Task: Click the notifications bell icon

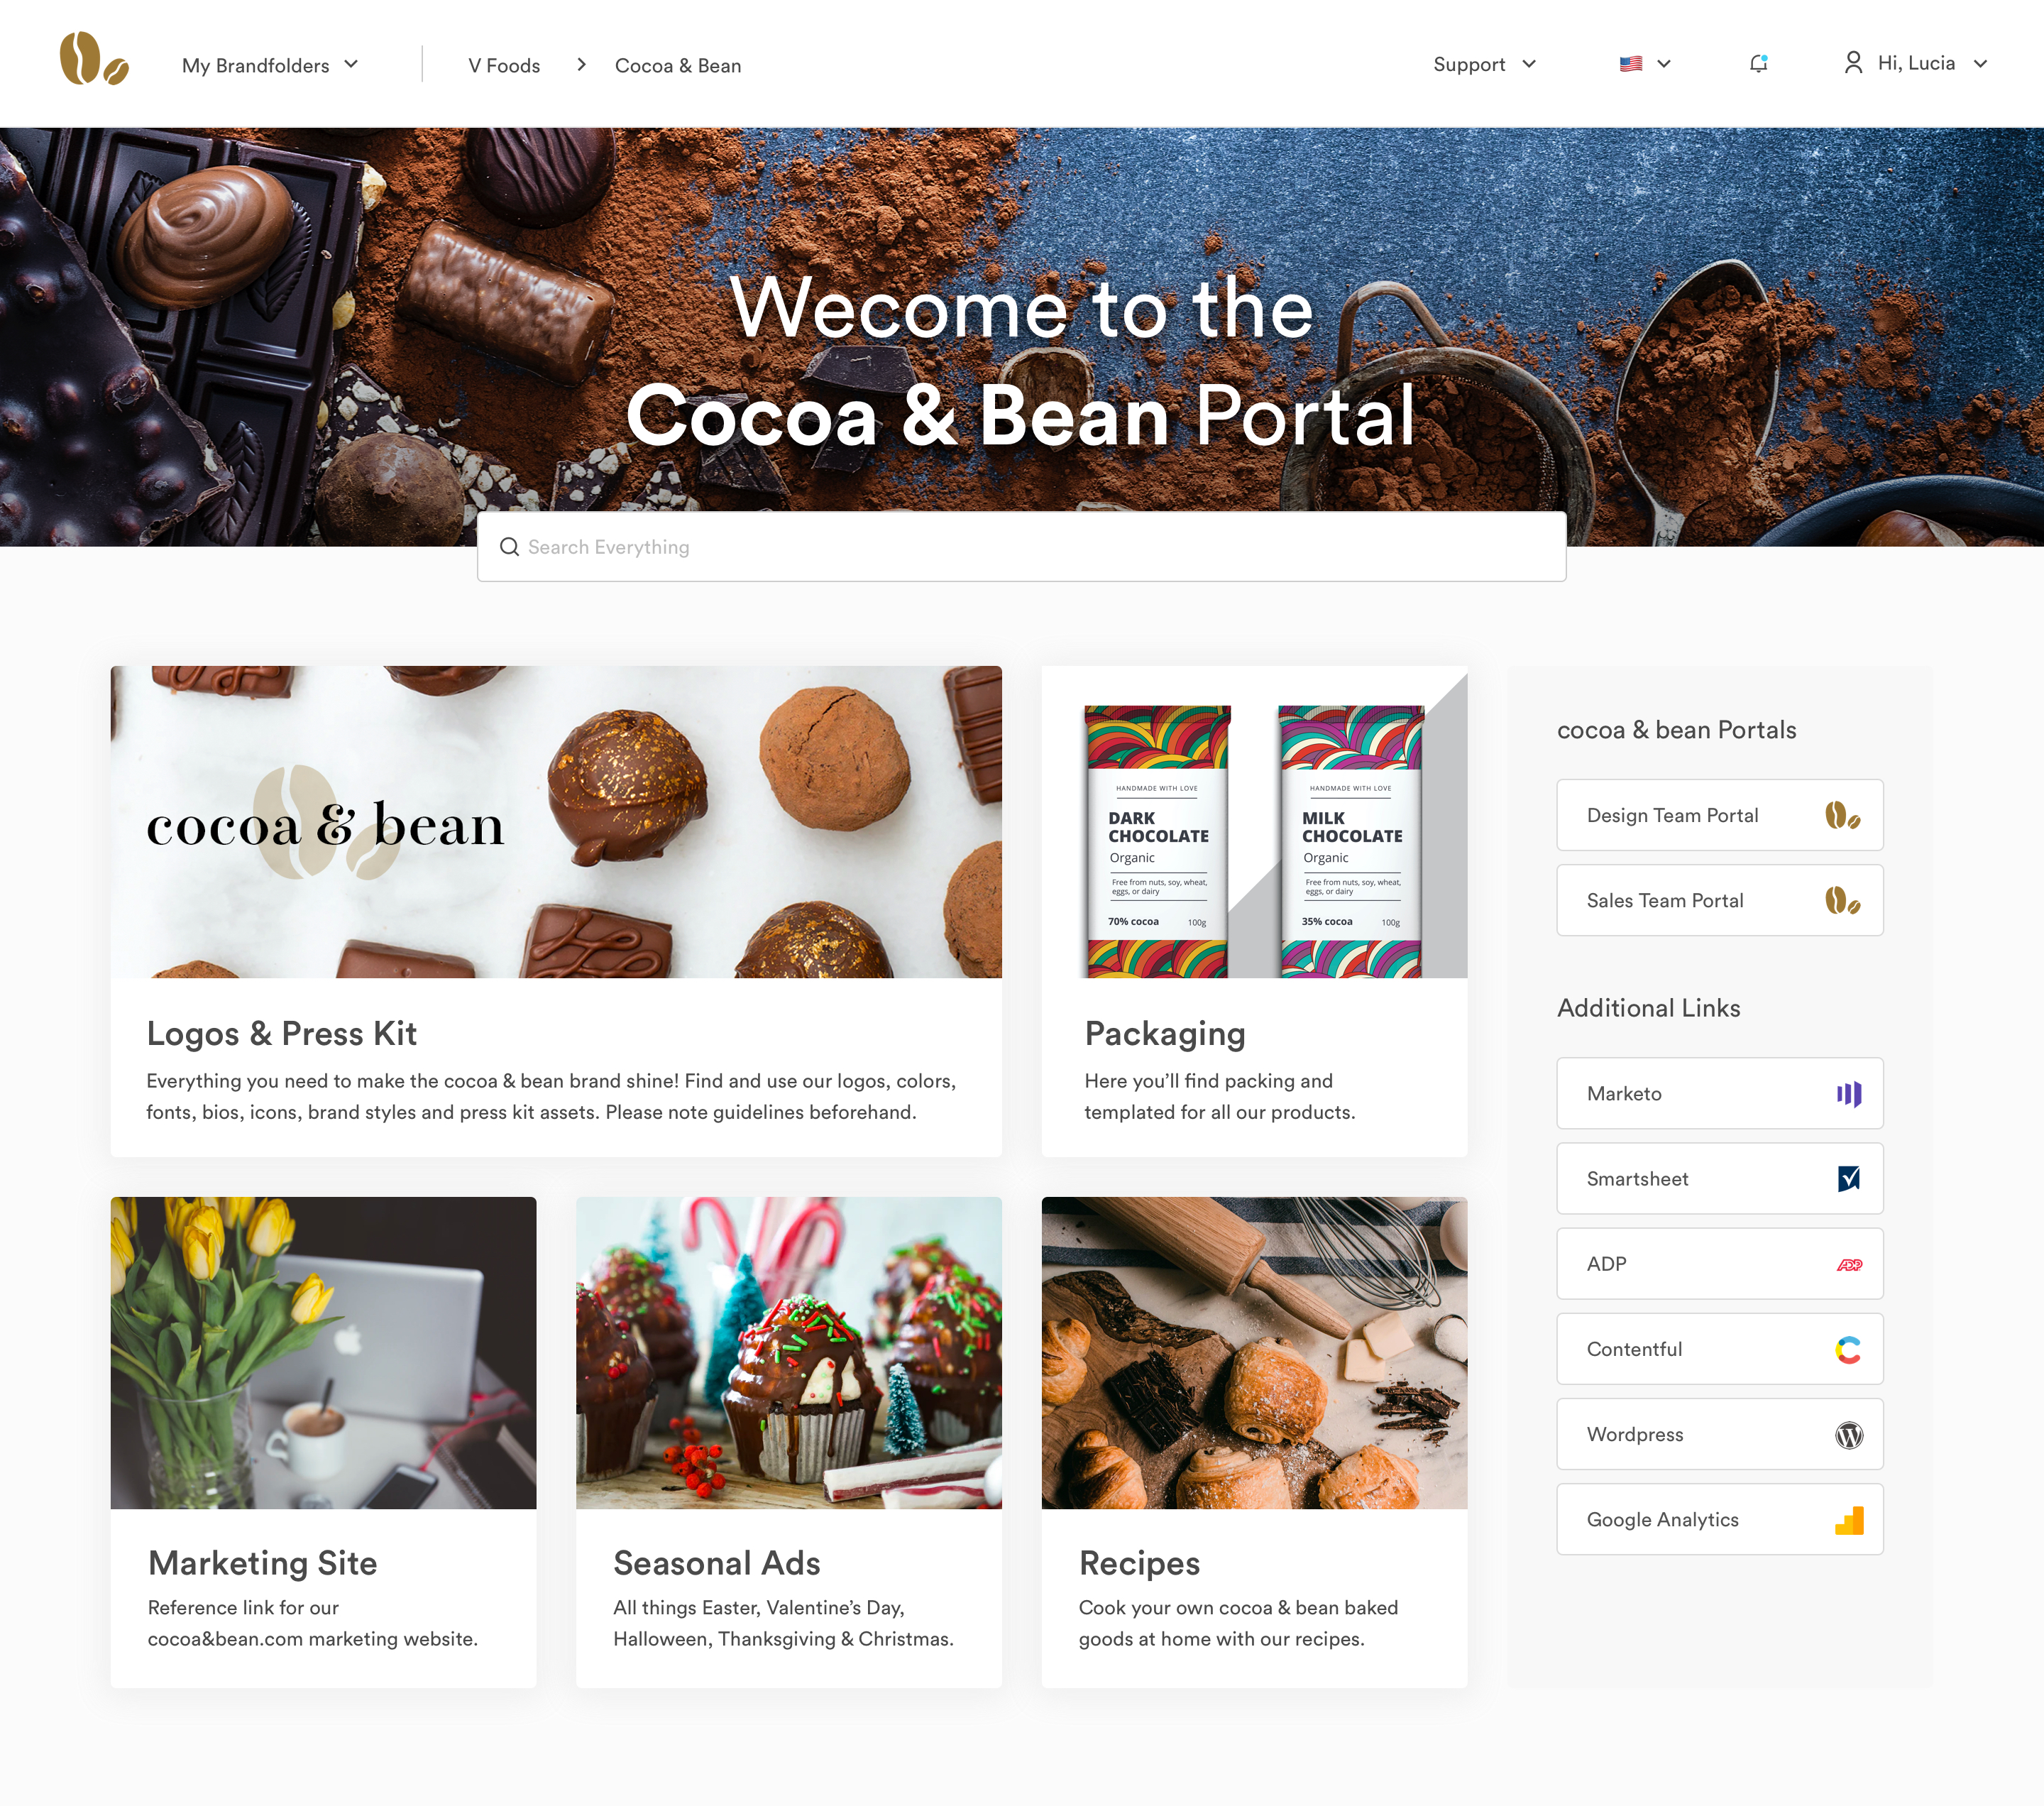Action: click(x=1758, y=65)
